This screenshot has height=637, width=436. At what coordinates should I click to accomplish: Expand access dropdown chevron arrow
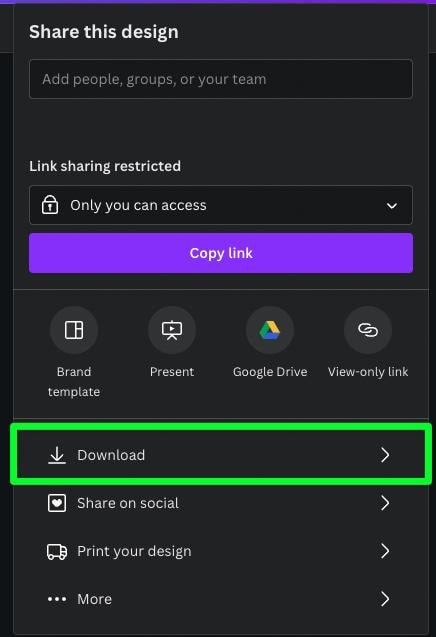click(x=392, y=206)
